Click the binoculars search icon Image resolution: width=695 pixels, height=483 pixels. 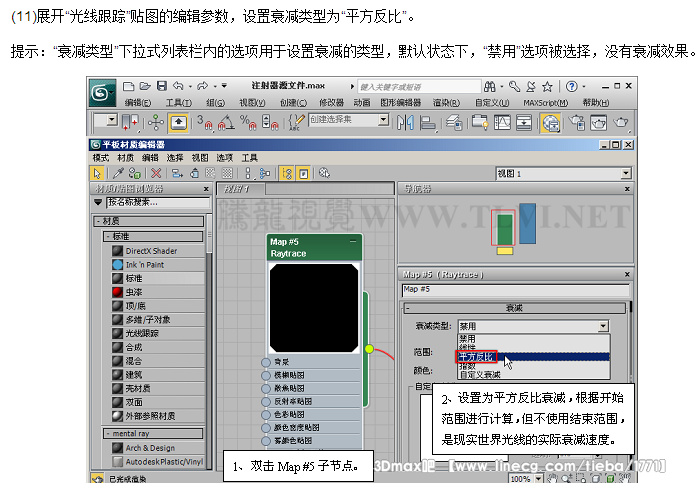pyautogui.click(x=490, y=86)
